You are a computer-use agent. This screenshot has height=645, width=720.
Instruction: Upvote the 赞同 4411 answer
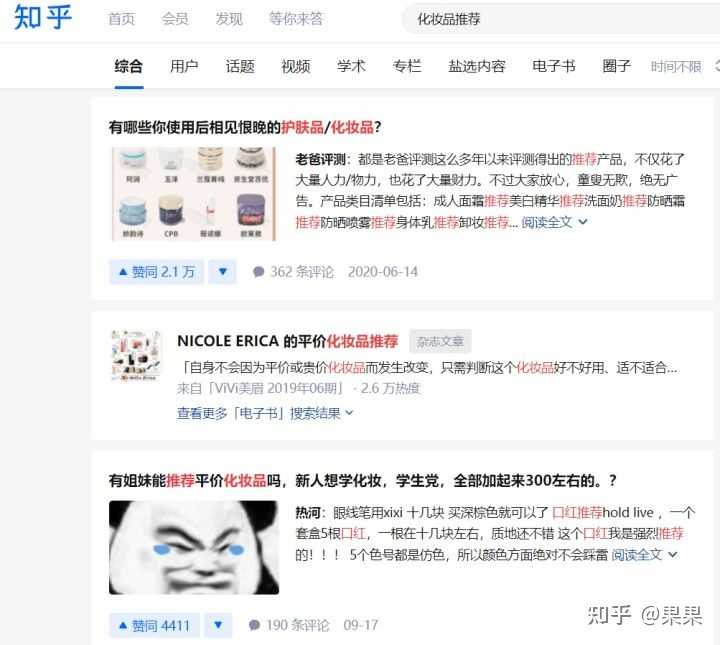154,625
